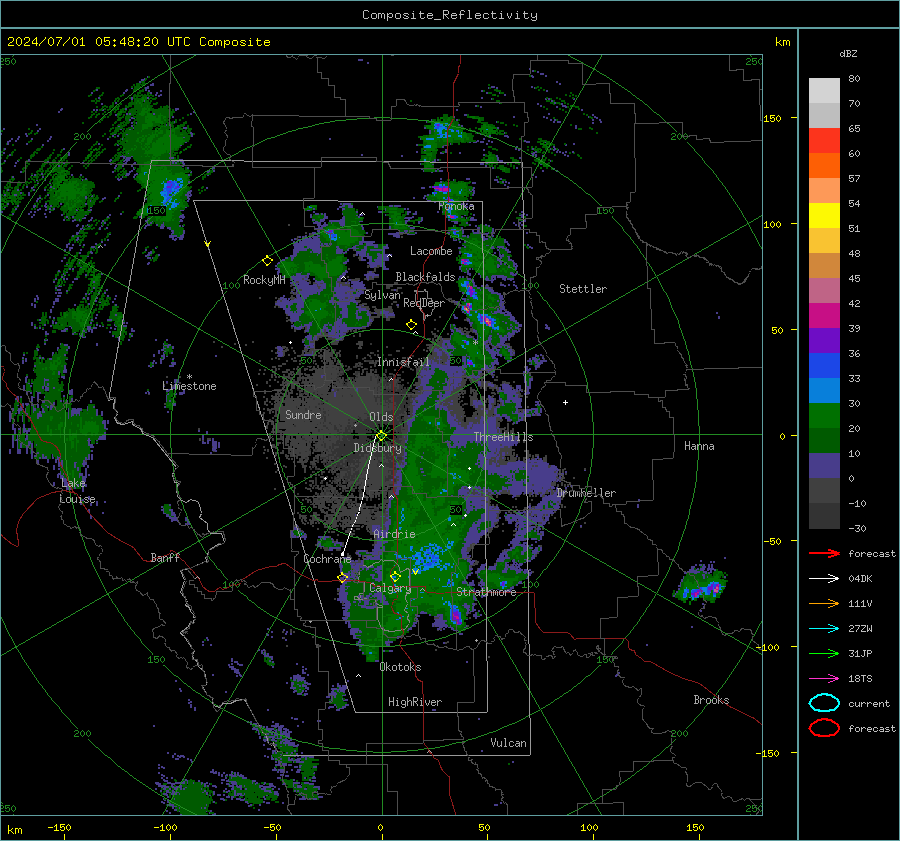900x841 pixels.
Task: Click the dBZ legend heading
Action: [848, 53]
